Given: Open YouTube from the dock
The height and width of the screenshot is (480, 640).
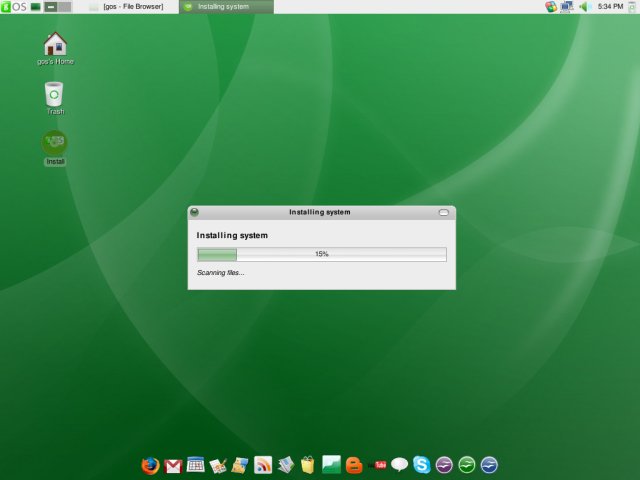Looking at the screenshot, I should tap(378, 465).
